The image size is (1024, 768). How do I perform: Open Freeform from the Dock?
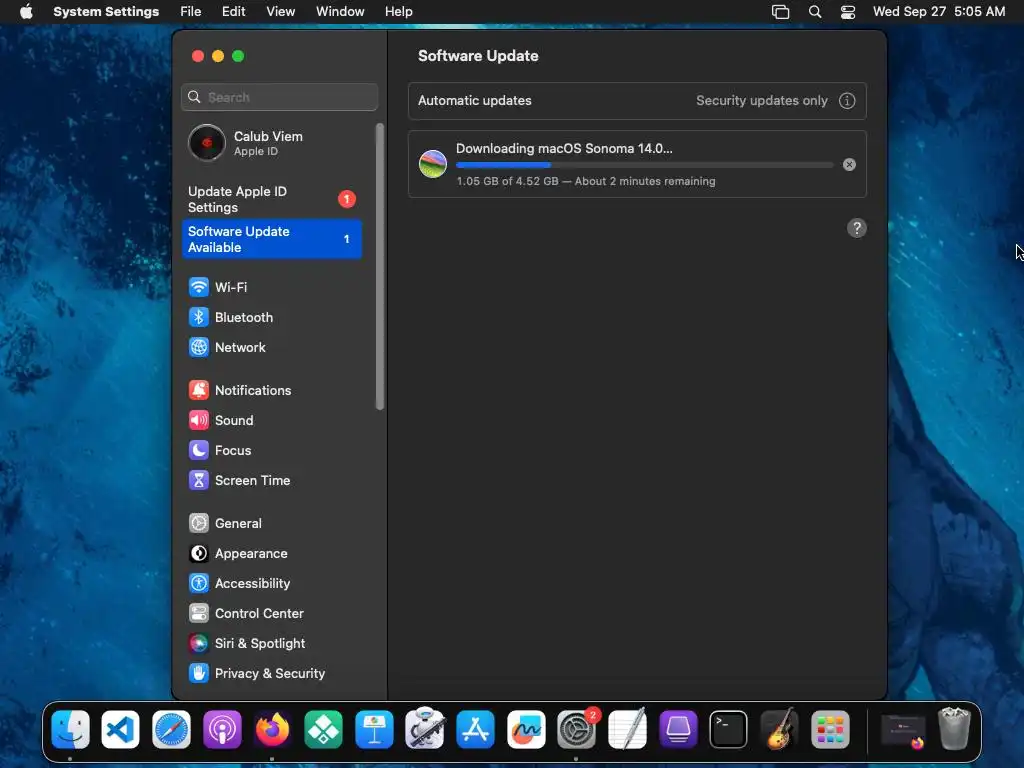(526, 729)
